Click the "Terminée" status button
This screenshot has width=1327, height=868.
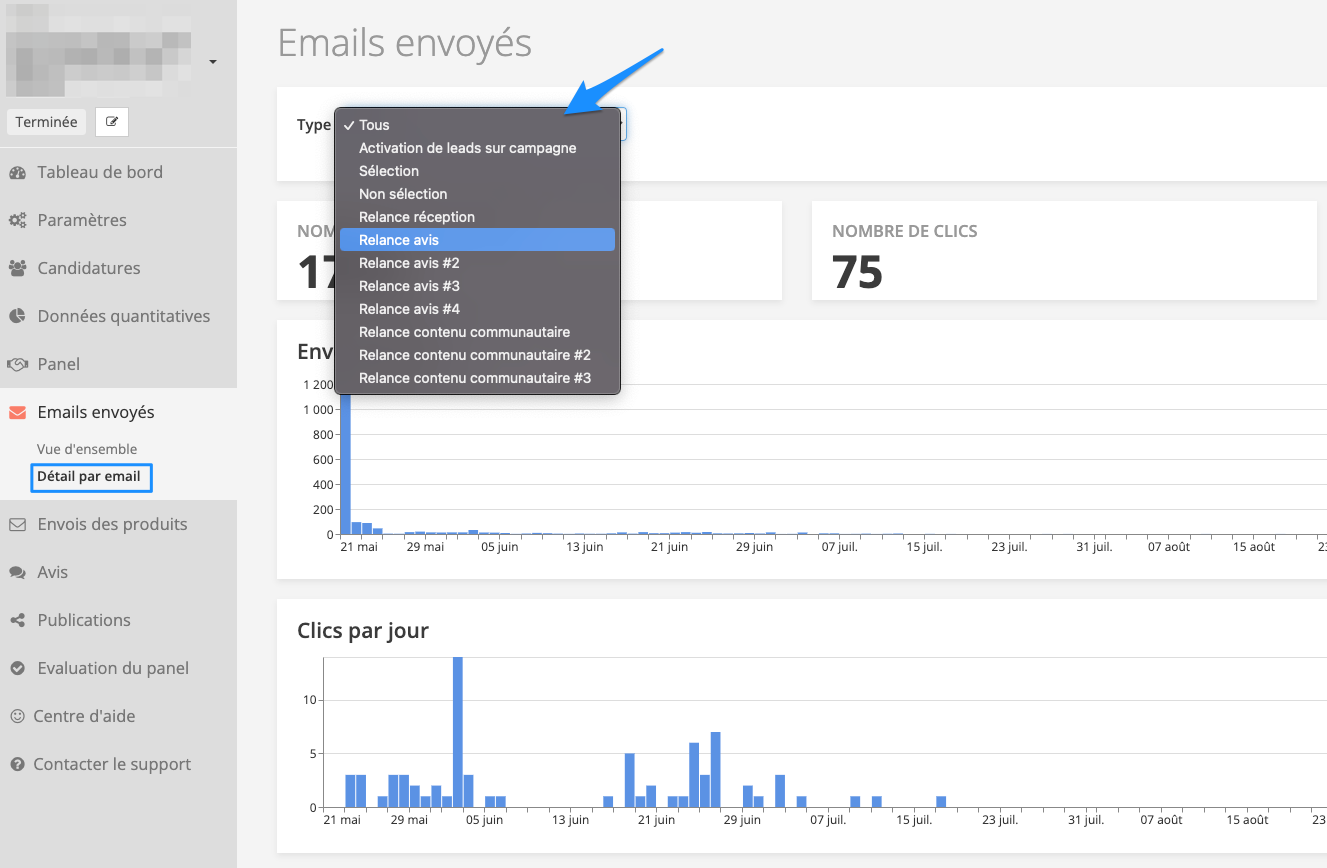(x=46, y=122)
